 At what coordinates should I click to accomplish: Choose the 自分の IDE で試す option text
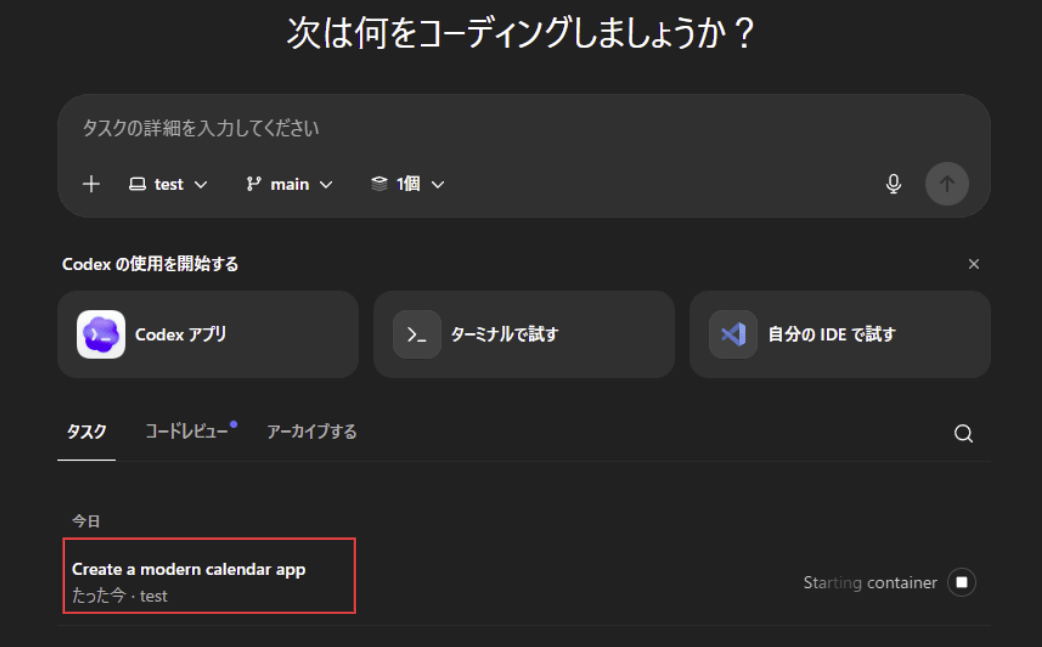[x=831, y=334]
